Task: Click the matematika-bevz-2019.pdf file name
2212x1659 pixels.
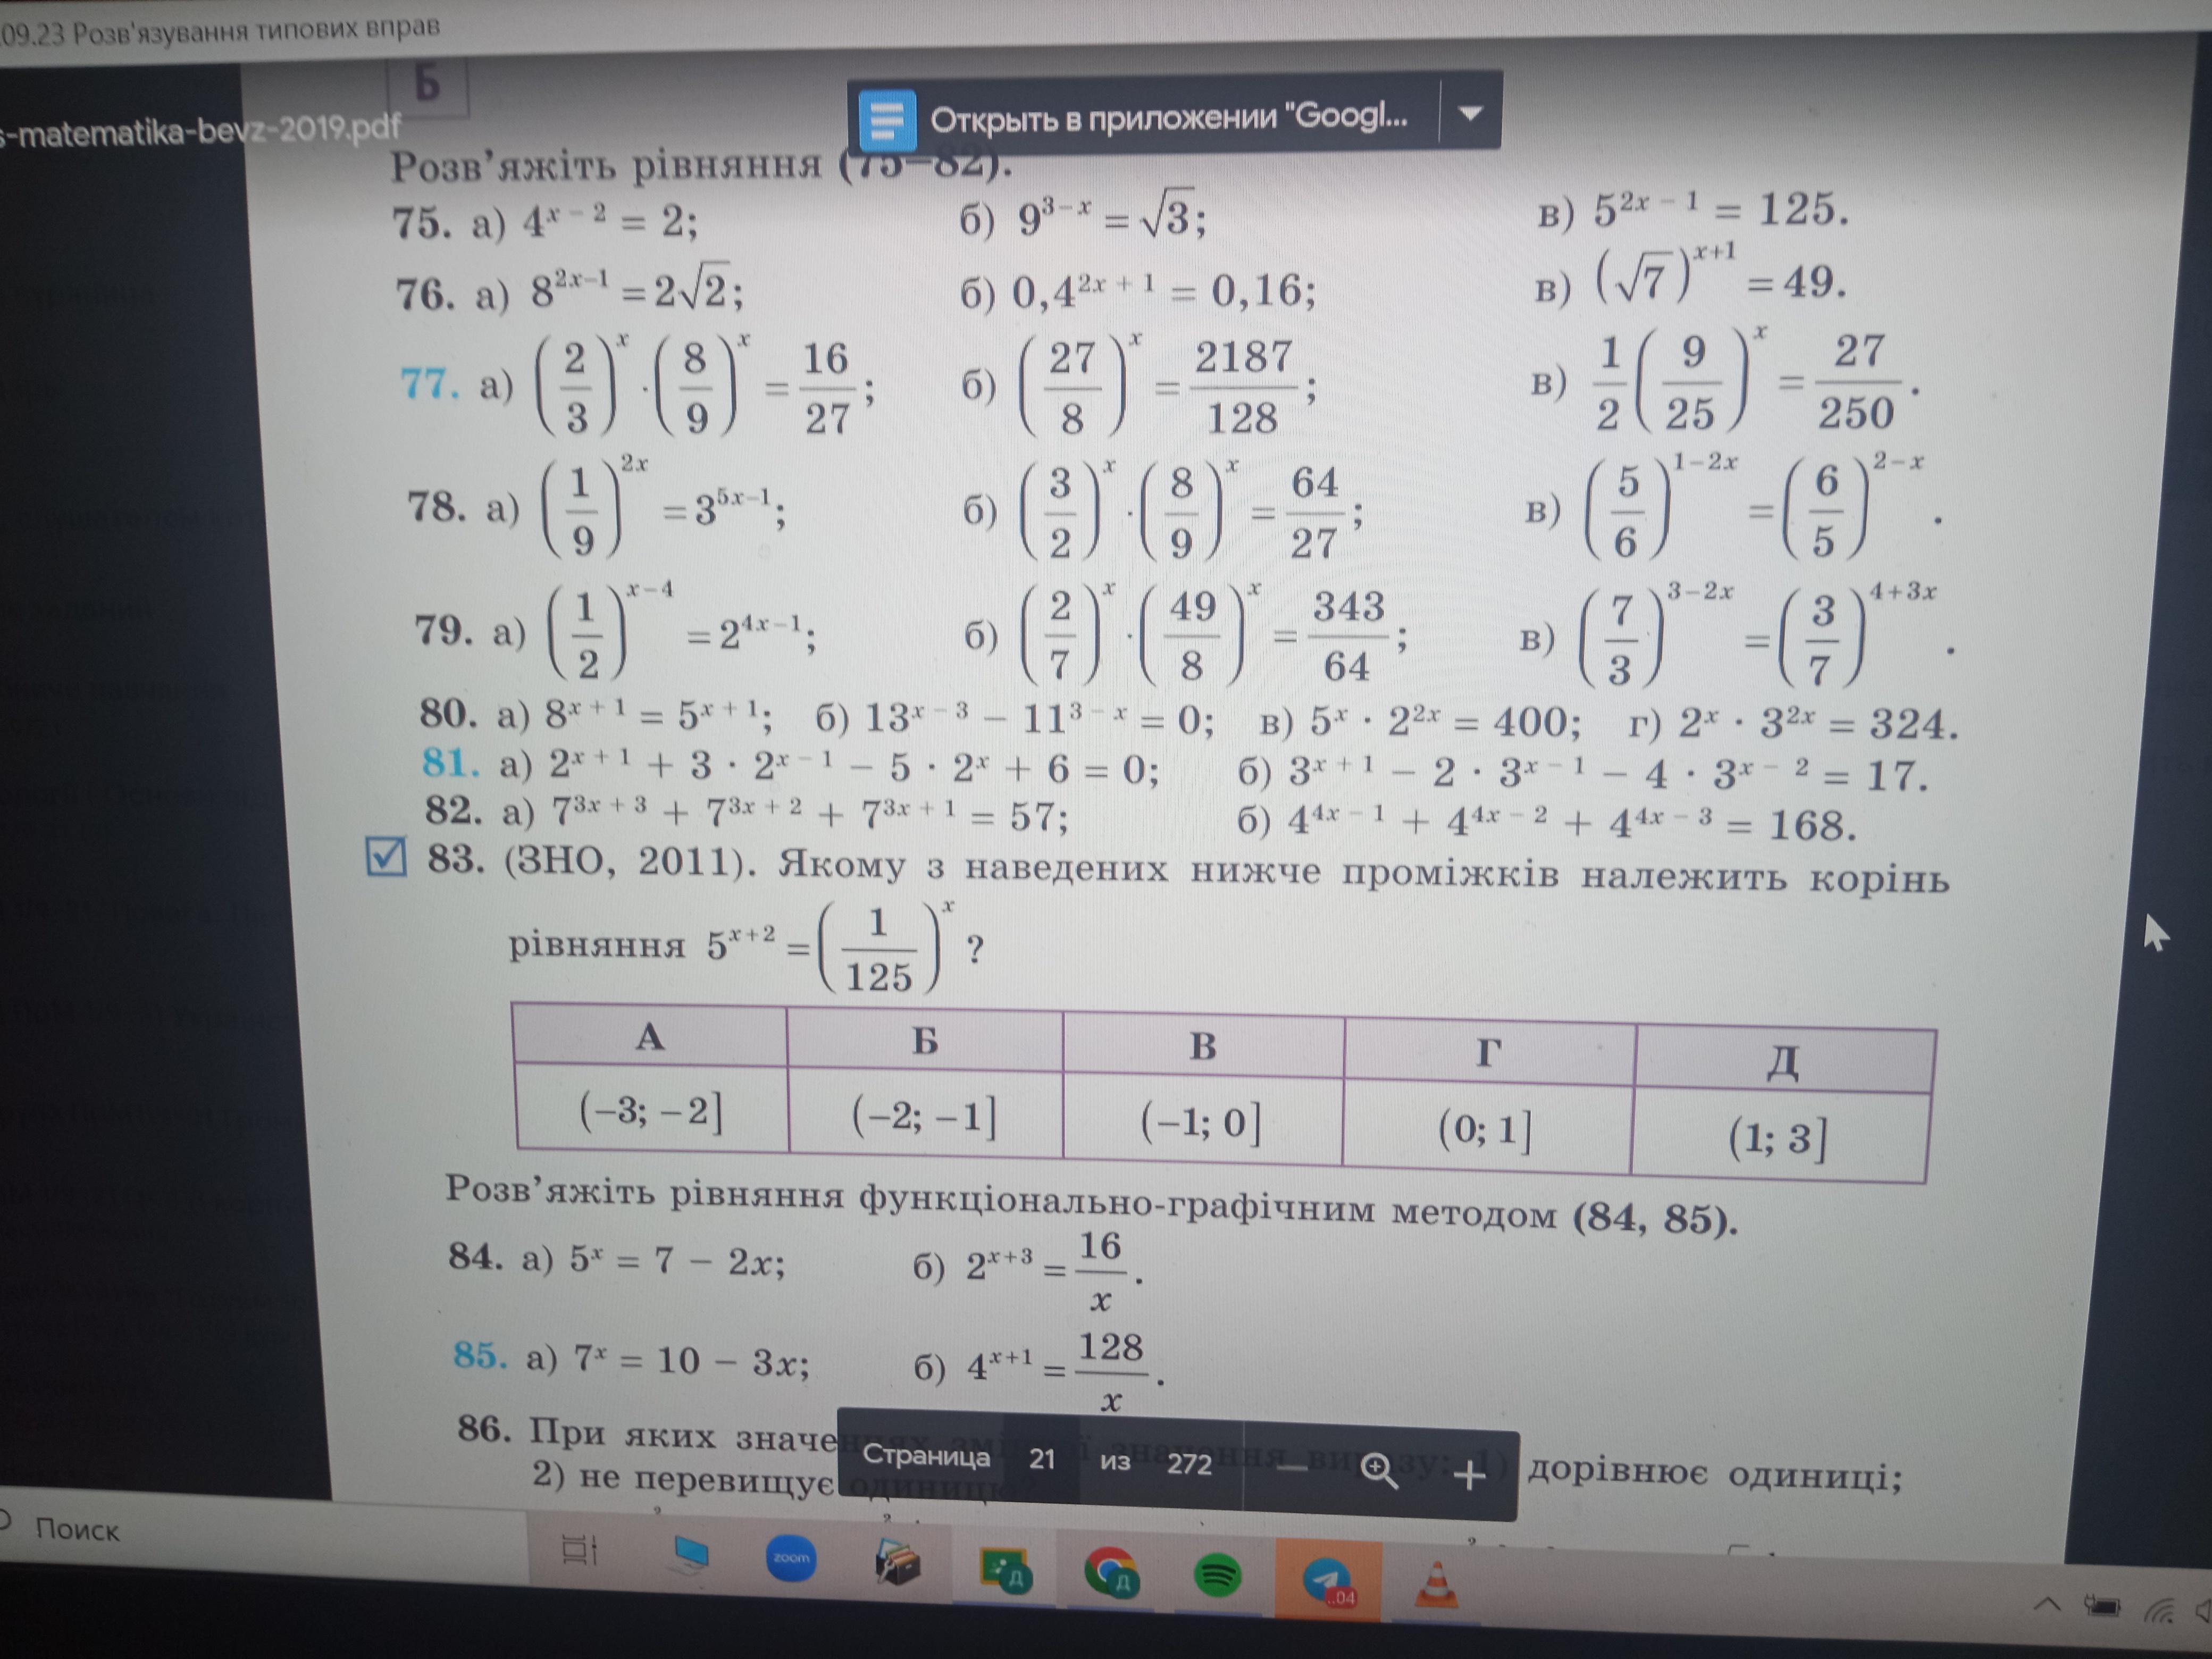Action: point(200,131)
